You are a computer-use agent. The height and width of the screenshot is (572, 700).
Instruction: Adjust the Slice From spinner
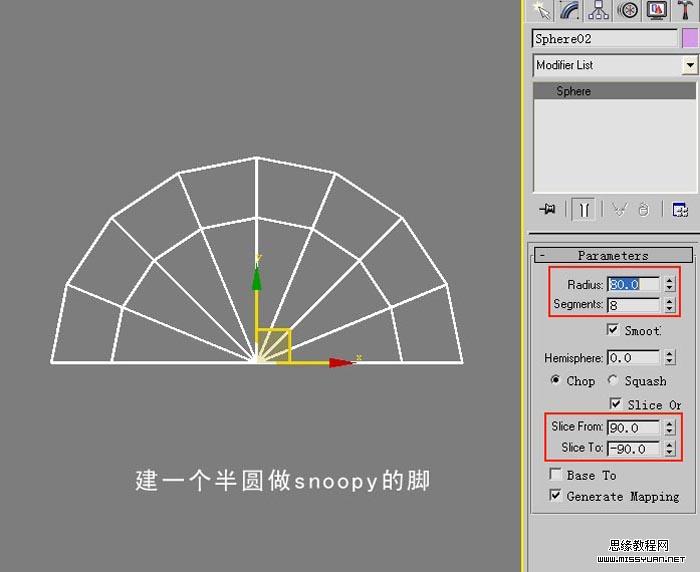click(x=669, y=427)
